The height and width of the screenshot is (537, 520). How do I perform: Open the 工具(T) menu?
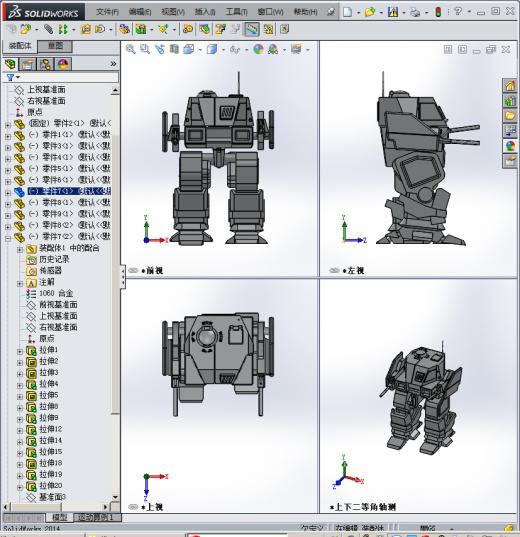click(x=236, y=12)
